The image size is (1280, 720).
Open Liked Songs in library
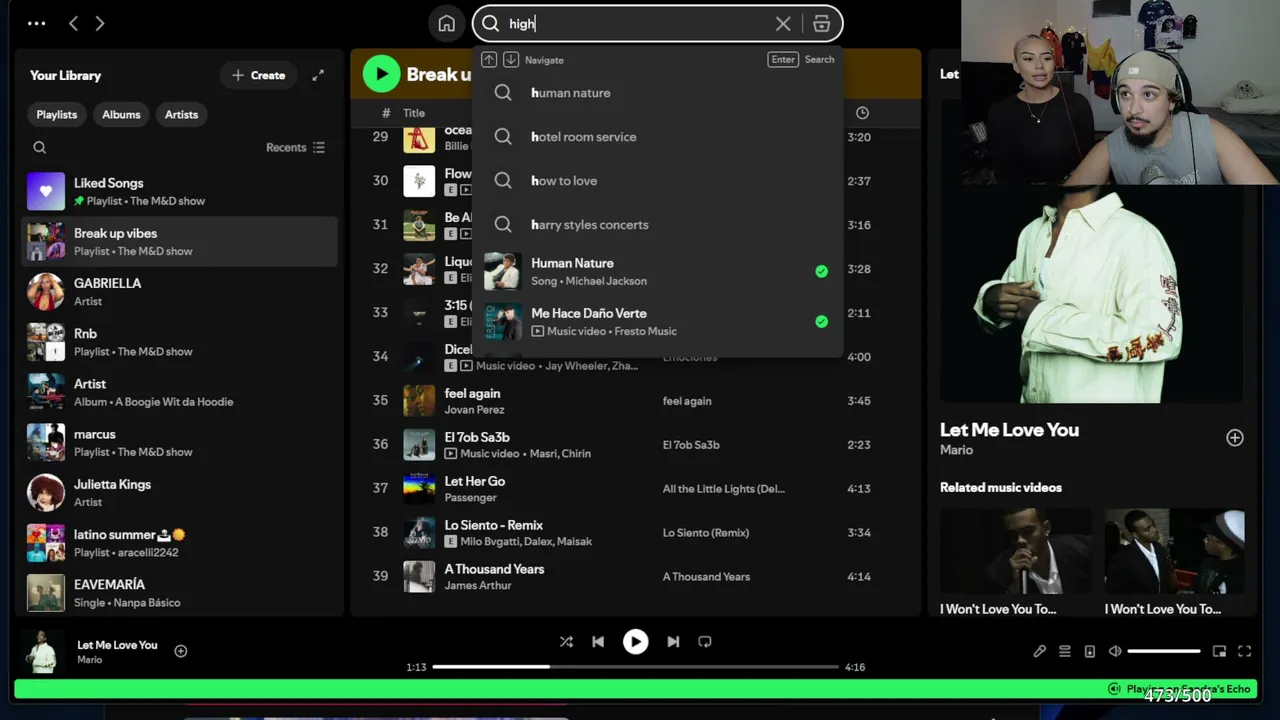coord(180,191)
